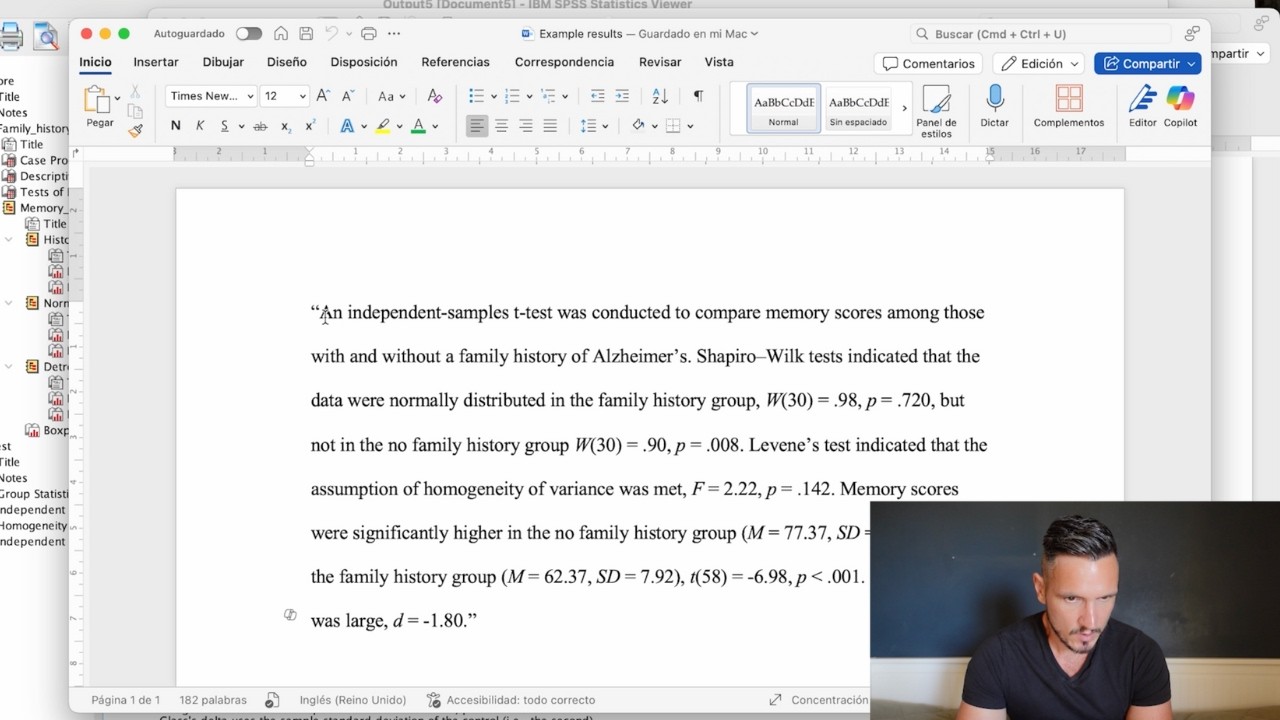Click the Copy icon below scissors
The image size is (1280, 720).
click(x=135, y=111)
